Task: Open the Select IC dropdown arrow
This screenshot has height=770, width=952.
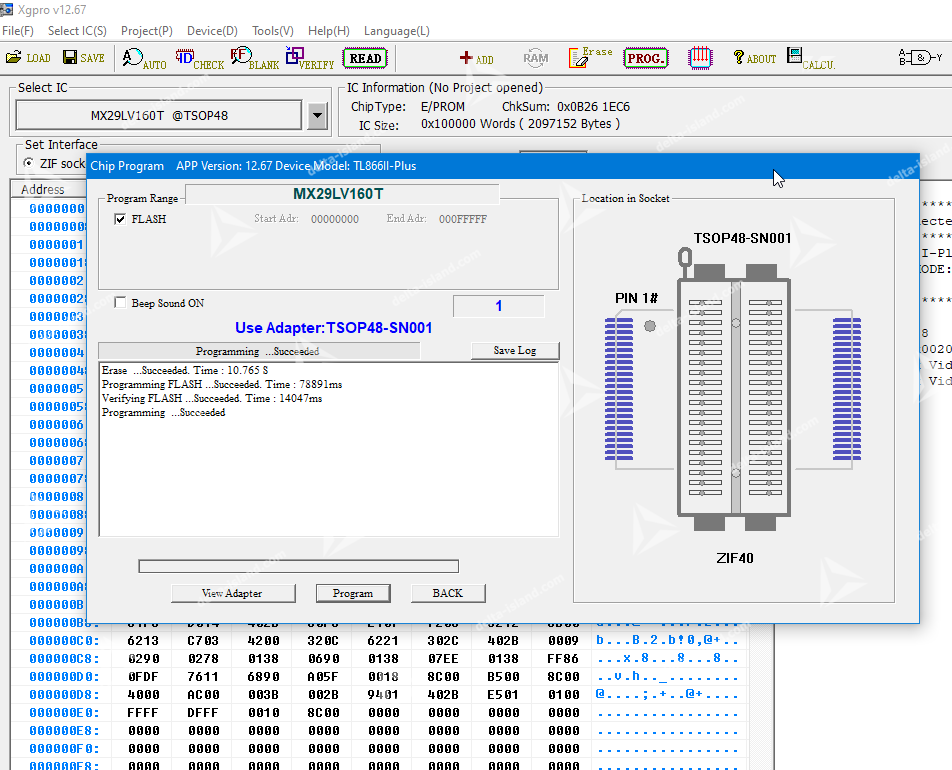Action: (318, 115)
